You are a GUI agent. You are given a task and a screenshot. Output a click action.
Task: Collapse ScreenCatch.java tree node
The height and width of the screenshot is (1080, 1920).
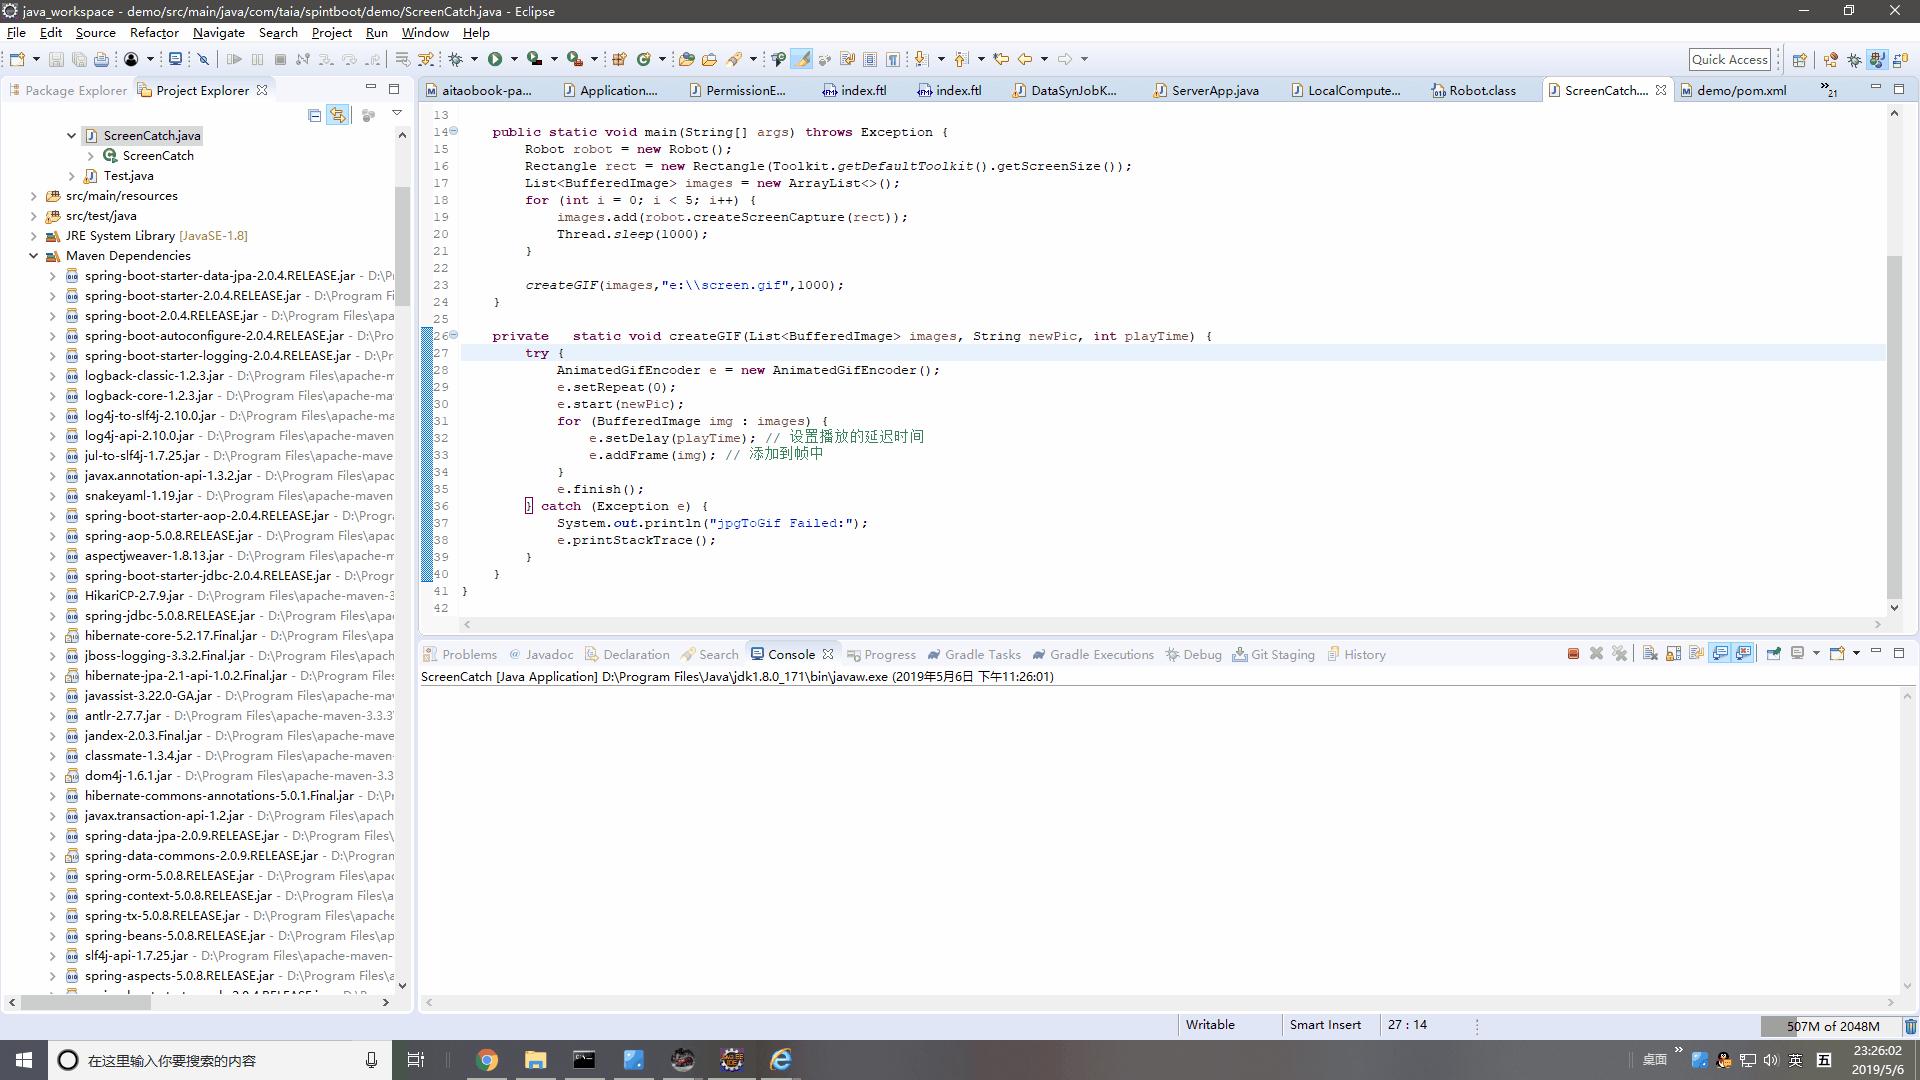71,135
